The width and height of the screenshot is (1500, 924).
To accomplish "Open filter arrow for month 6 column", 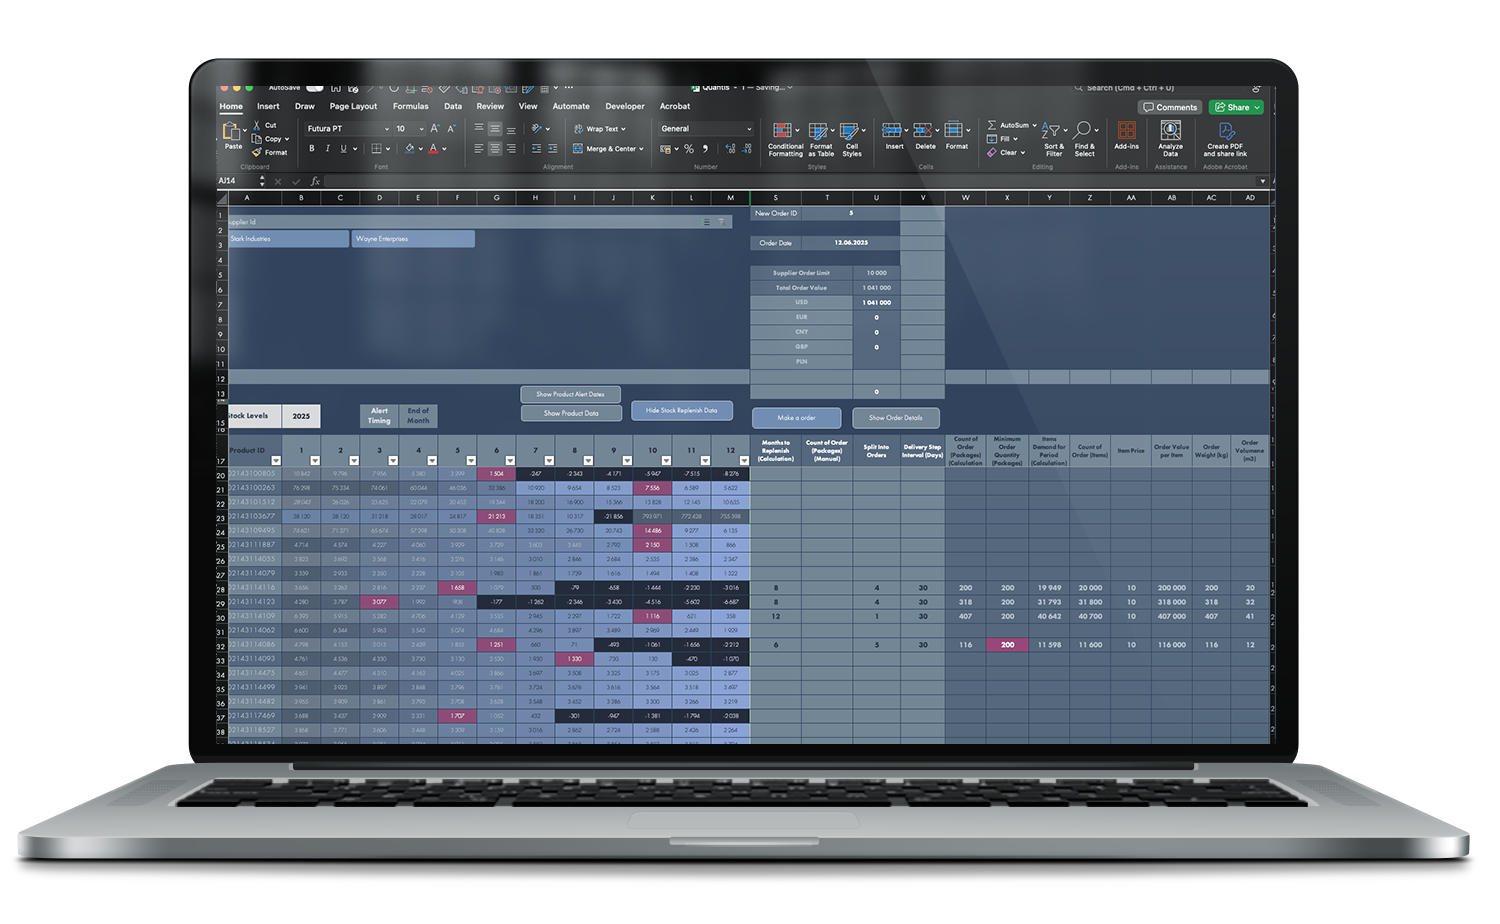I will point(510,461).
